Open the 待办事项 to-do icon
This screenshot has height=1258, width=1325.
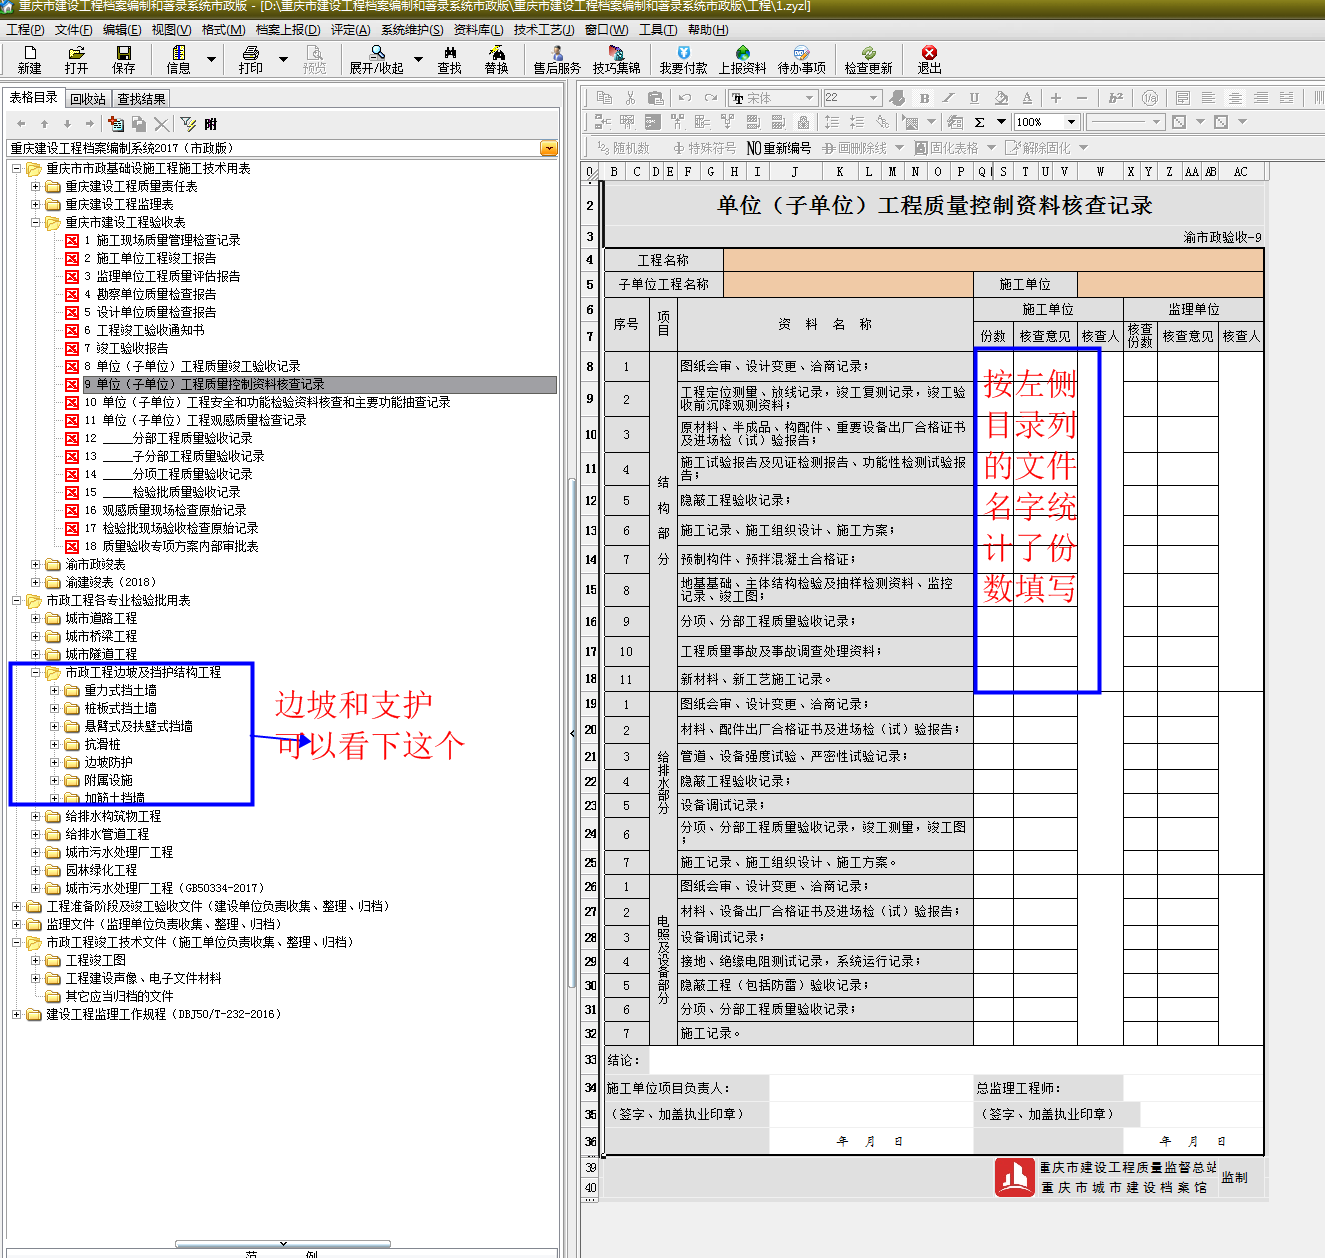(x=802, y=60)
